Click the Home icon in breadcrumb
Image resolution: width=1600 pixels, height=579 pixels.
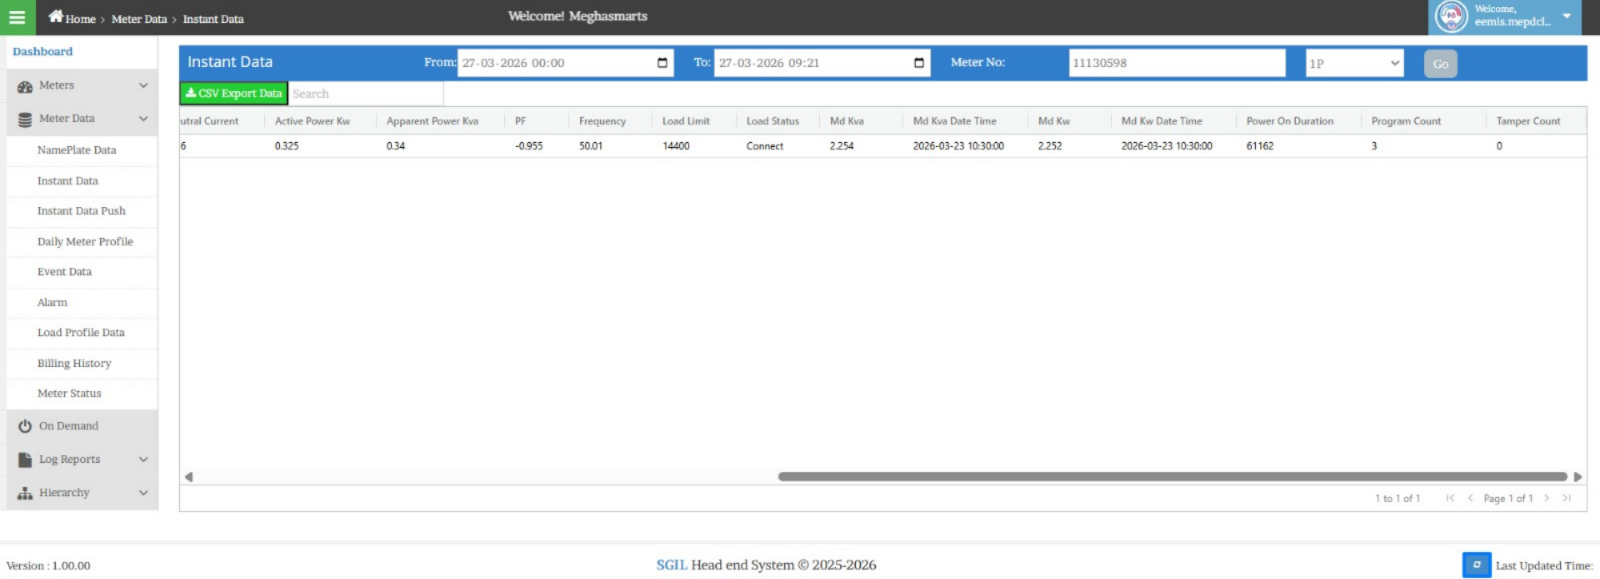(56, 17)
